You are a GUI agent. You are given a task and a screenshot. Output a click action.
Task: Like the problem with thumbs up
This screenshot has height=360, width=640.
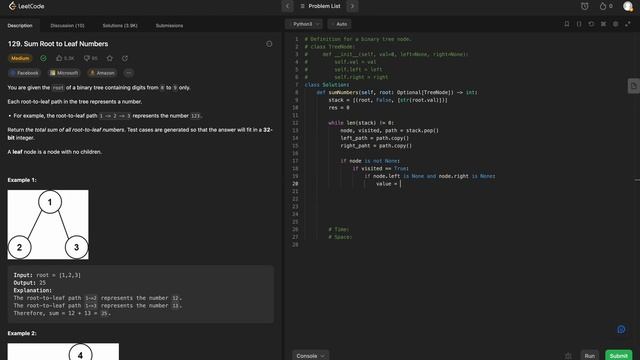click(x=59, y=58)
